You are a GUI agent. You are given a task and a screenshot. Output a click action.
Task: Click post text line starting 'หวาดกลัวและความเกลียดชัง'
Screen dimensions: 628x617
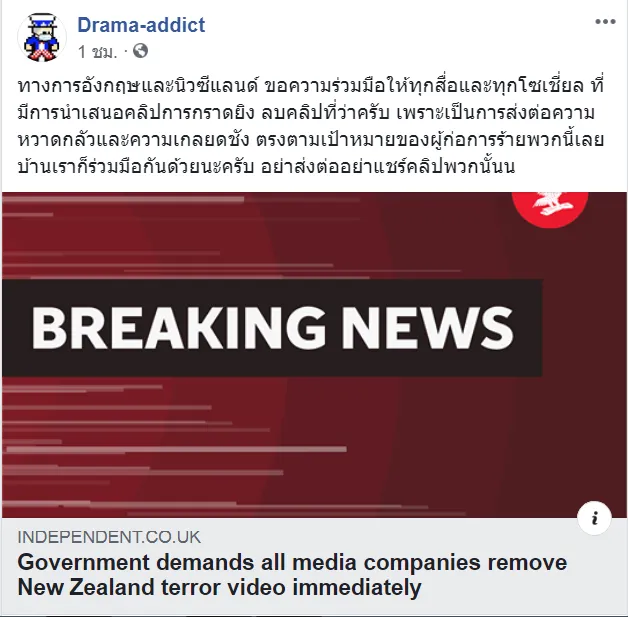[311, 140]
